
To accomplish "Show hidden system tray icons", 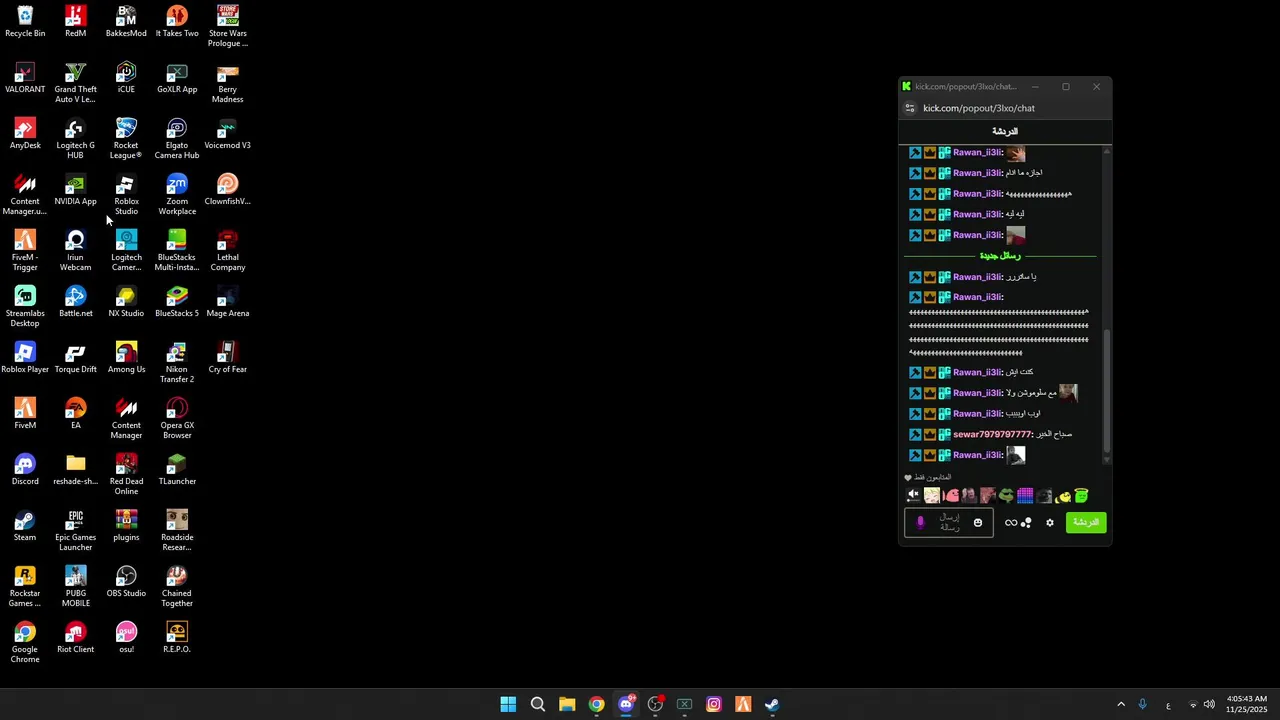I will click(1121, 705).
